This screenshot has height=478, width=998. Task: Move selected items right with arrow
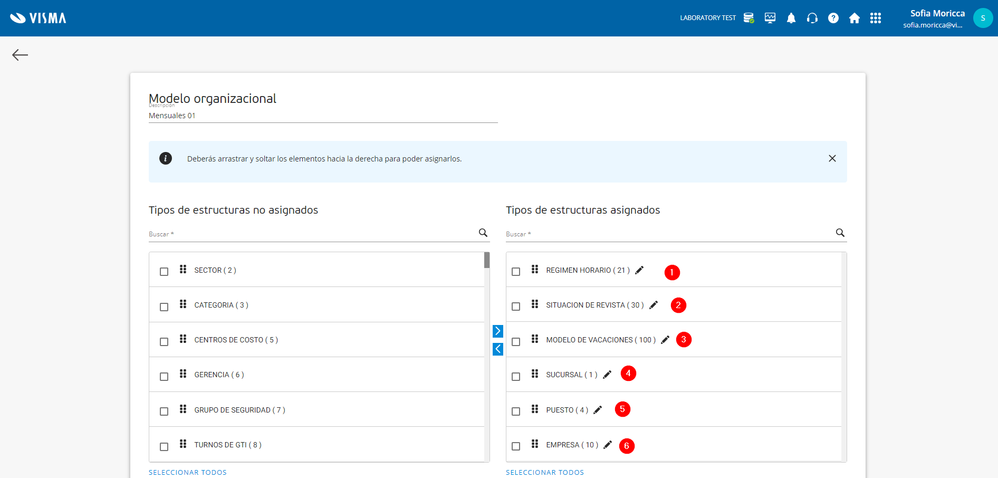click(x=498, y=331)
